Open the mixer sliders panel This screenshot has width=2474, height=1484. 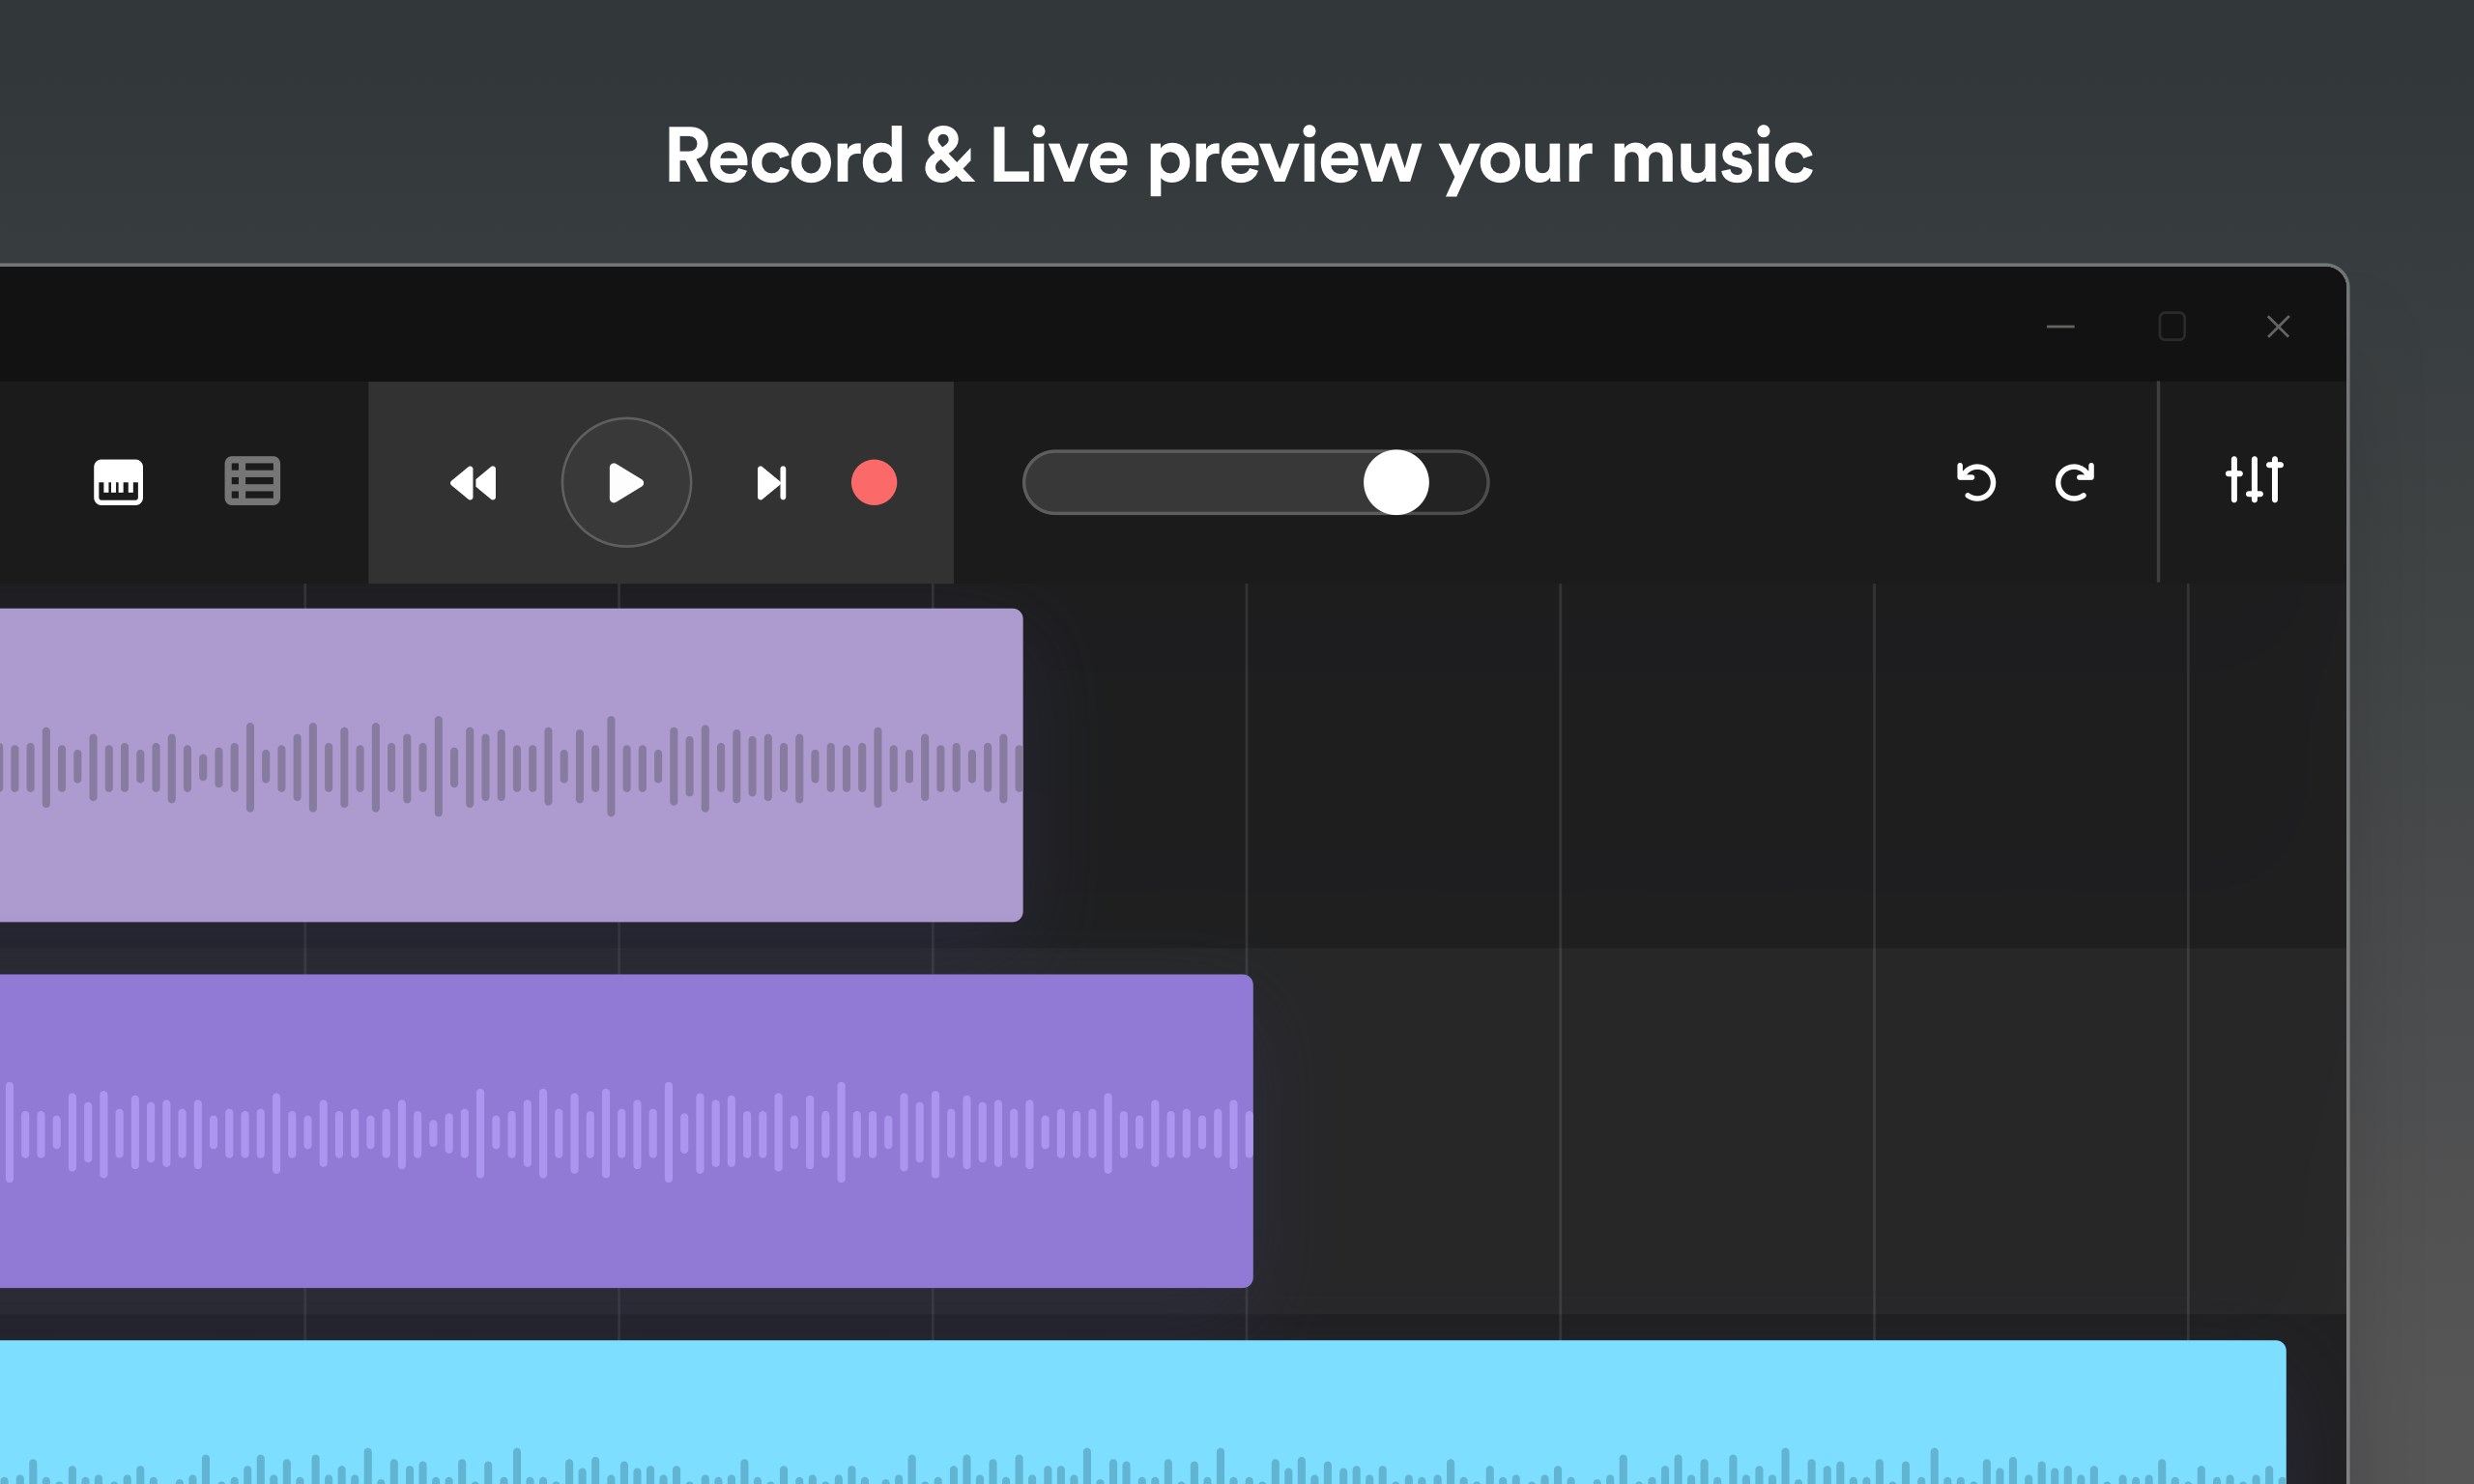point(2257,482)
